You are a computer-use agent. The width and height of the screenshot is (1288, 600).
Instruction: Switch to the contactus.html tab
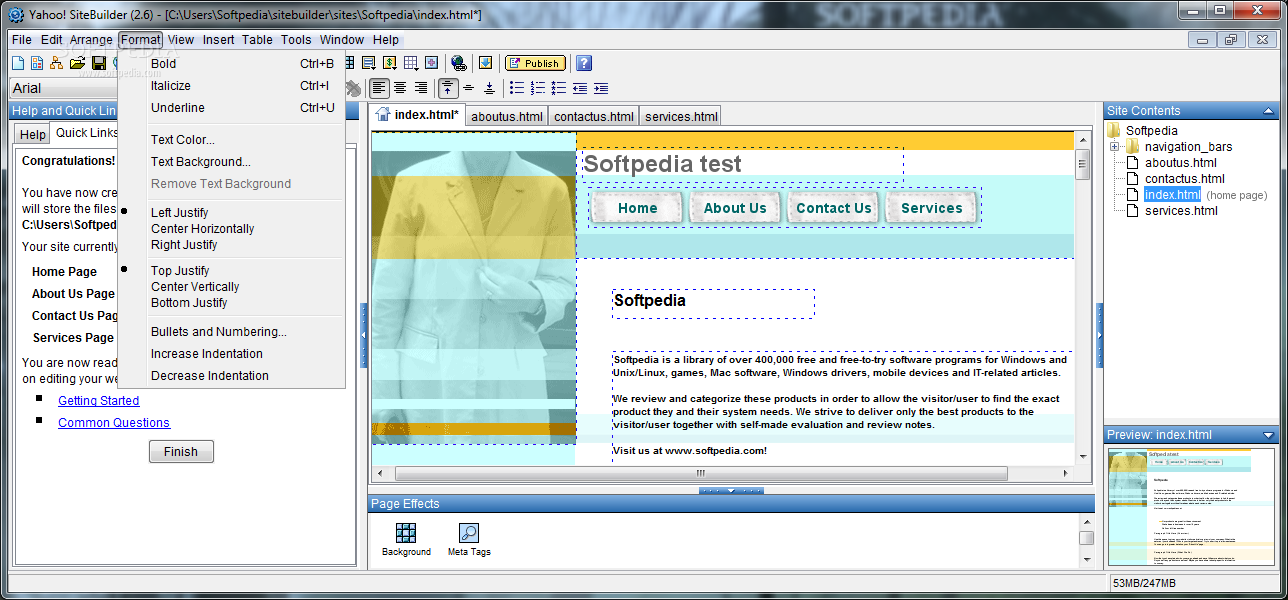(594, 116)
